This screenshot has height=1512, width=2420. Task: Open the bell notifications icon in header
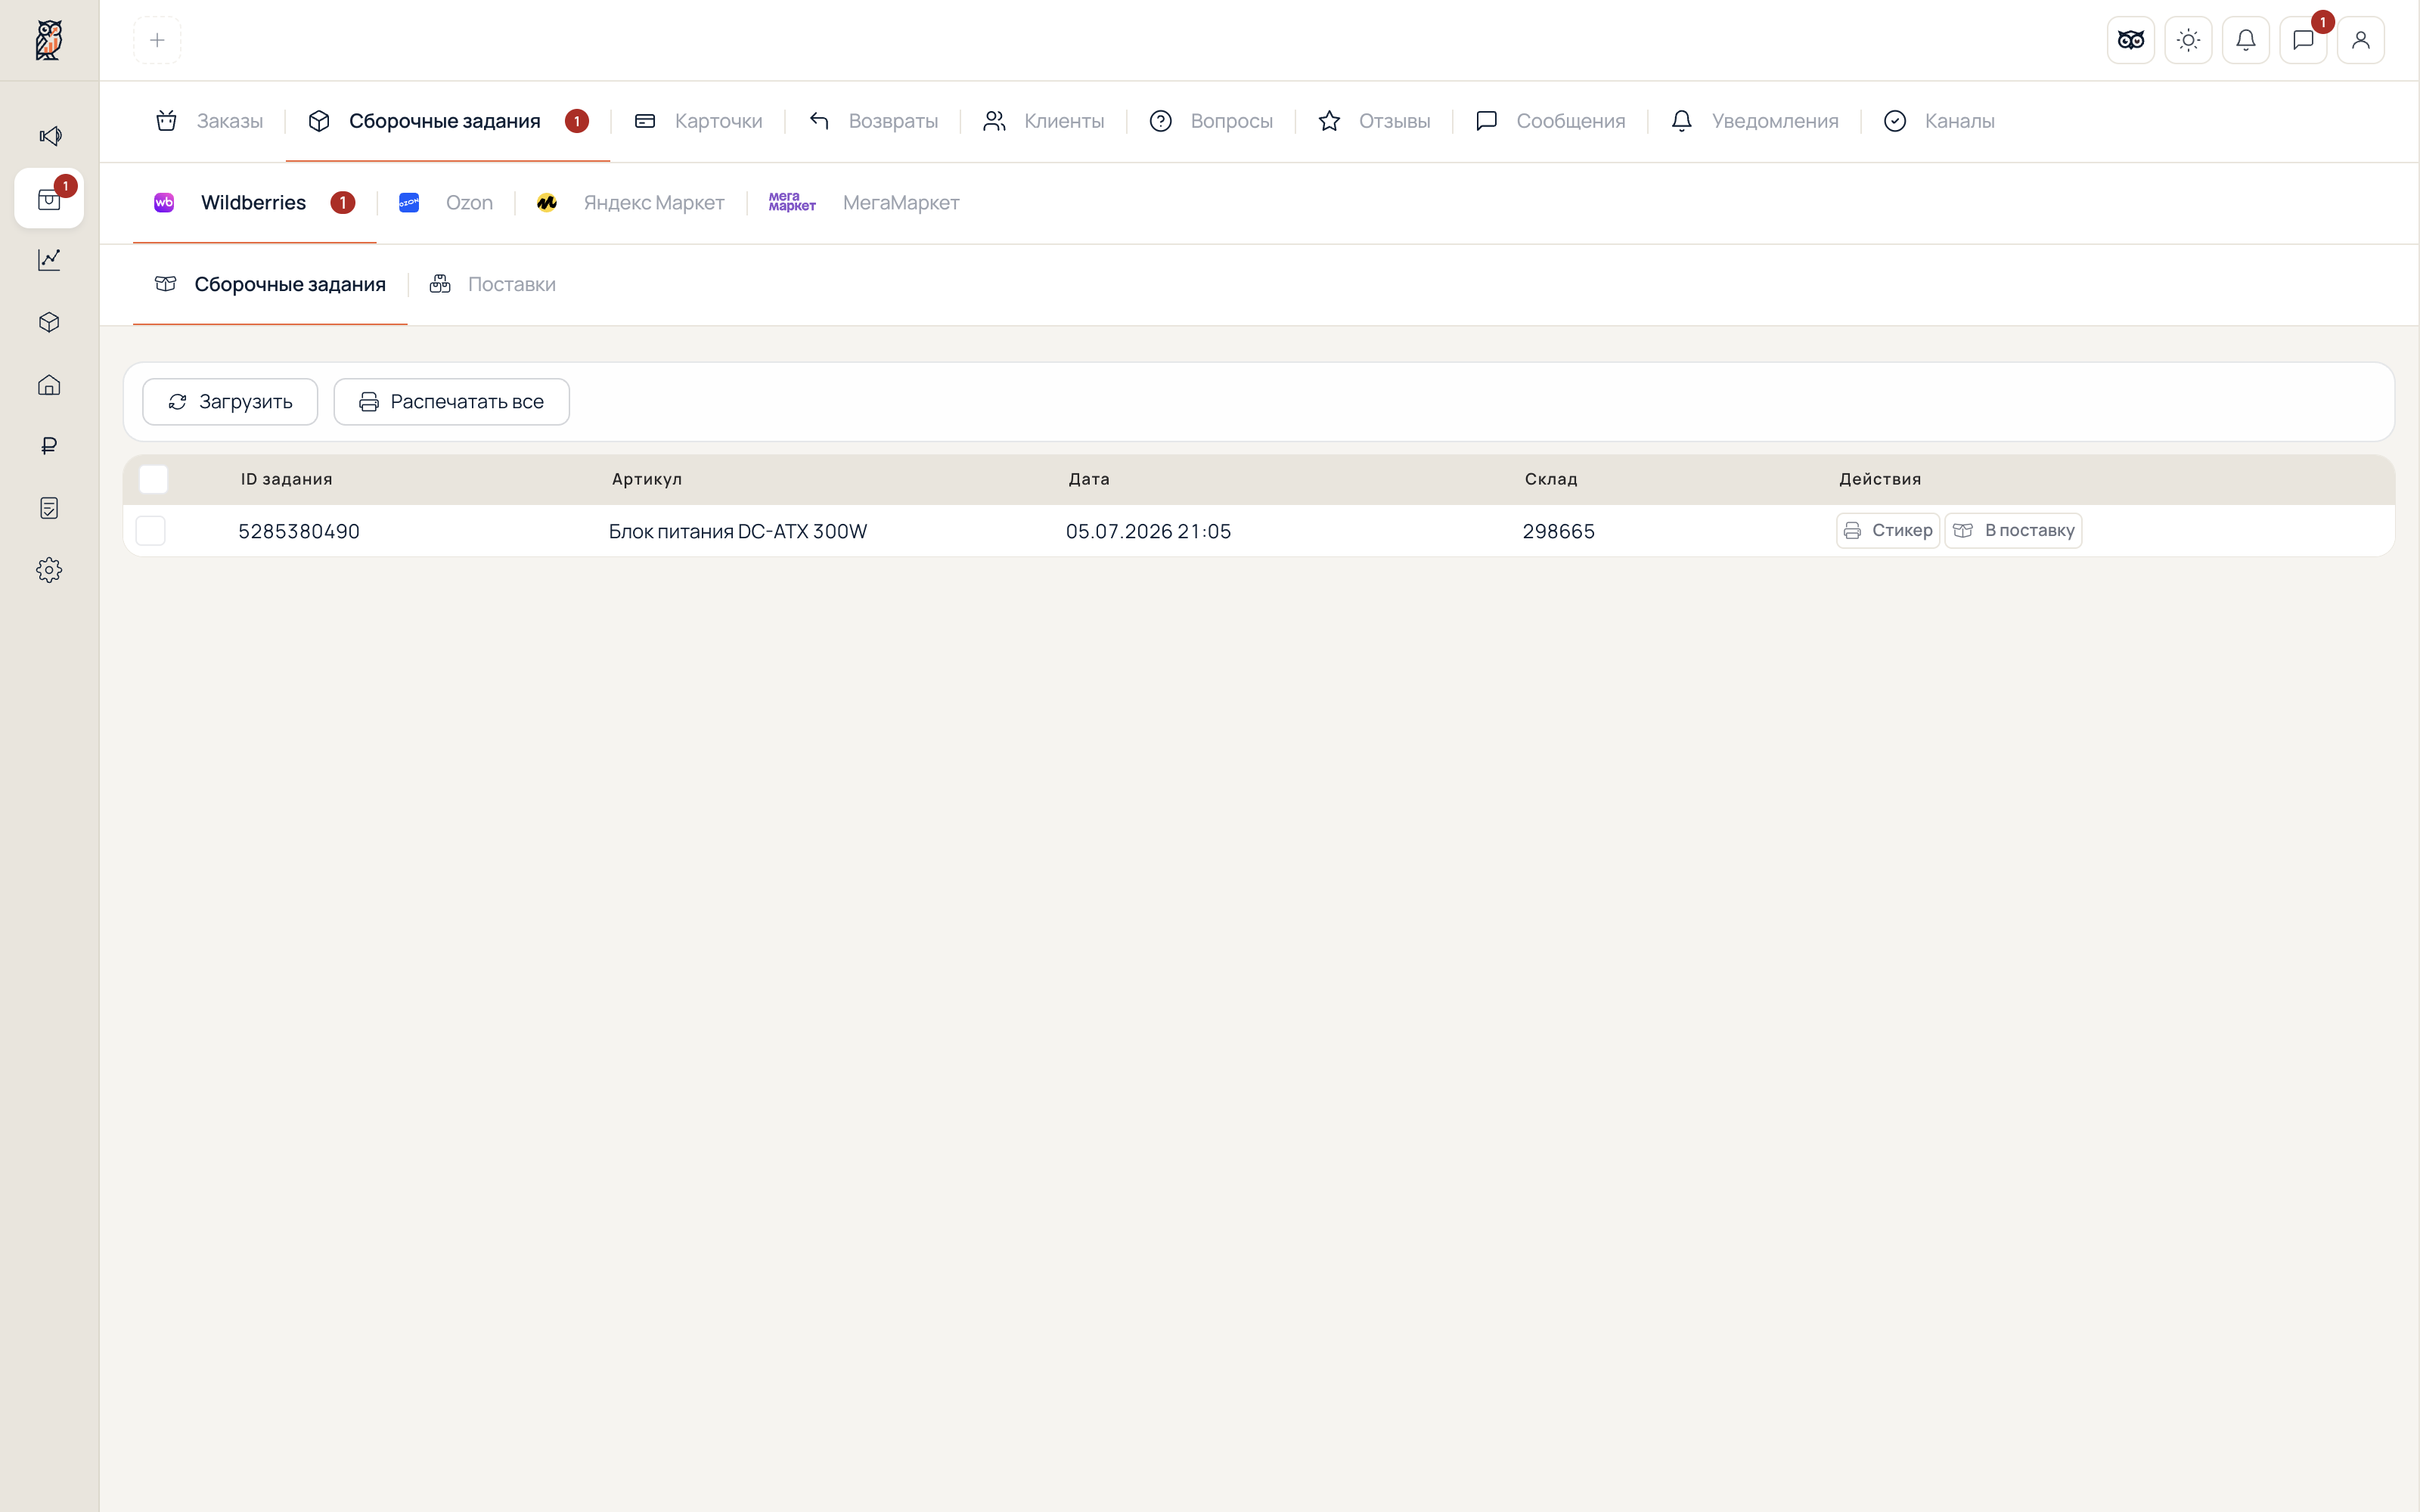2246,40
